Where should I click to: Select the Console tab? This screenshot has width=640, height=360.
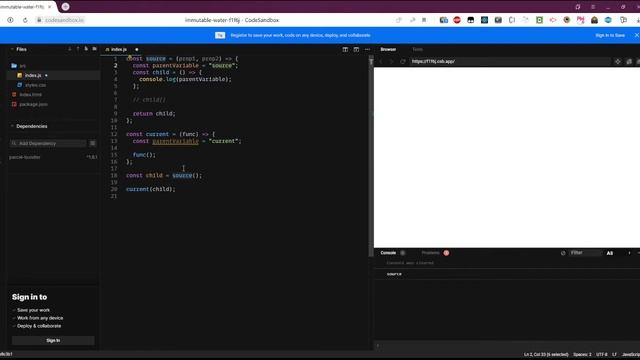tap(388, 253)
